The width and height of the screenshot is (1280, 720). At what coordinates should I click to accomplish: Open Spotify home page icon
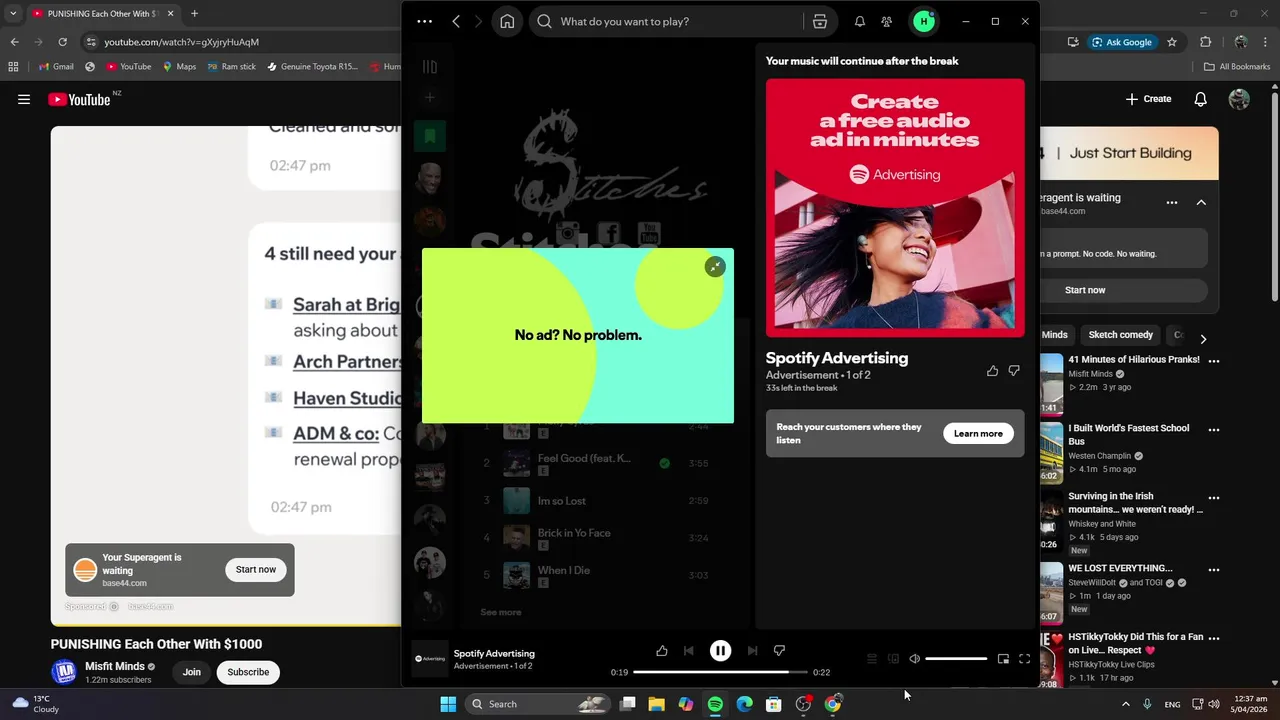click(507, 21)
